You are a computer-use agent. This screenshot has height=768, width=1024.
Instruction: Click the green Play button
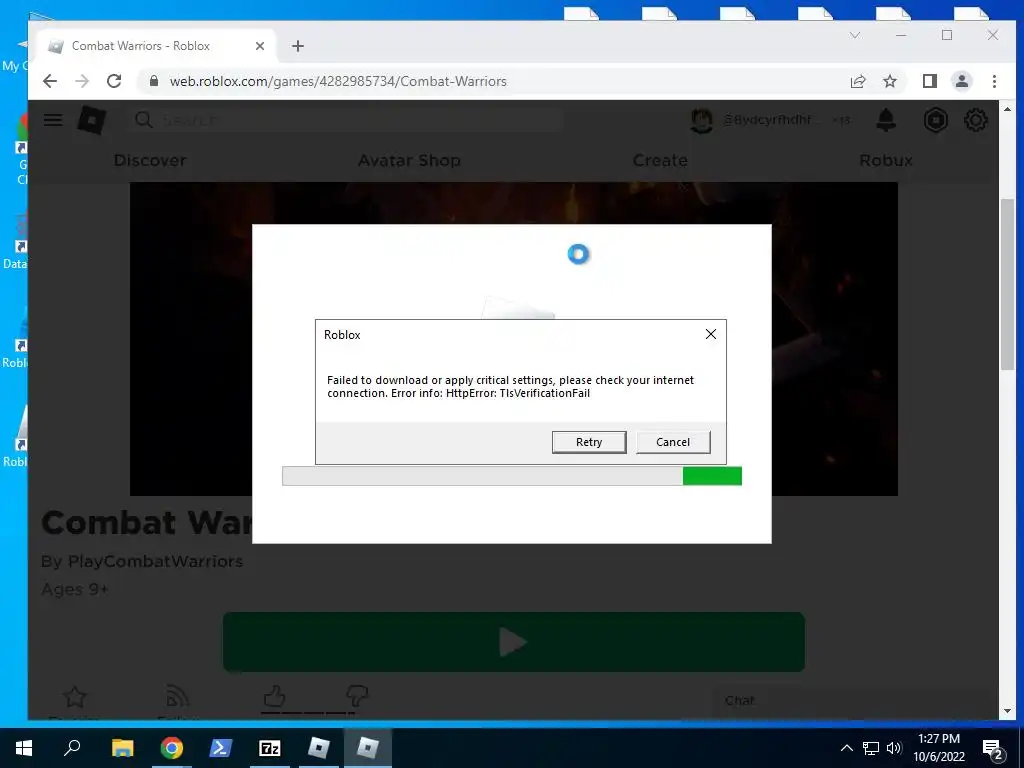[513, 642]
